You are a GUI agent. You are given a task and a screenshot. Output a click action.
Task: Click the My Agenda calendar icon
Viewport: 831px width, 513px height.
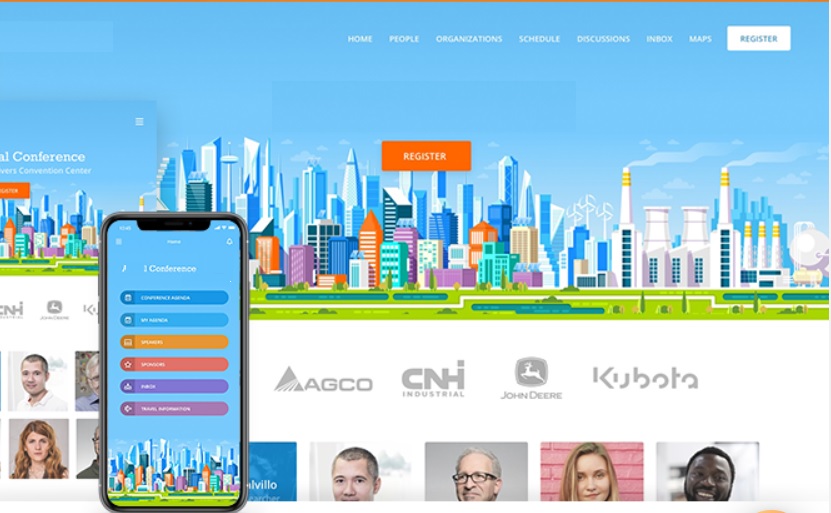click(x=128, y=320)
